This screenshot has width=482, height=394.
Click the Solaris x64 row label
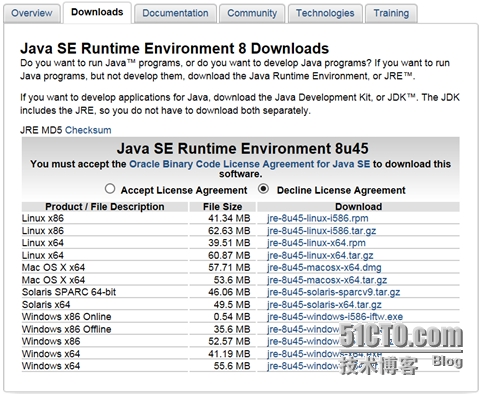pyautogui.click(x=46, y=305)
